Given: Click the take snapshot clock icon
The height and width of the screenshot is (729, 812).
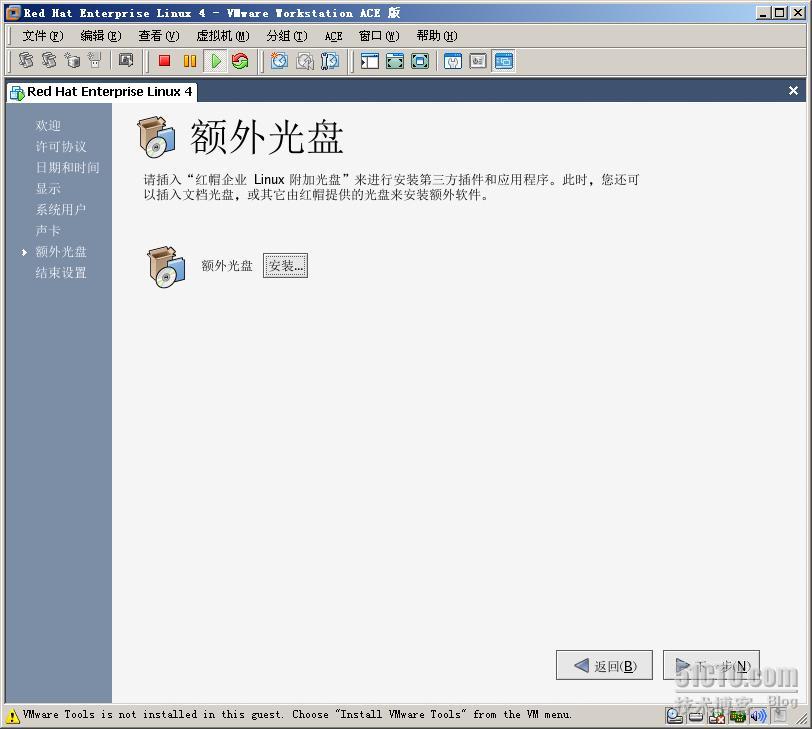Looking at the screenshot, I should pos(279,61).
